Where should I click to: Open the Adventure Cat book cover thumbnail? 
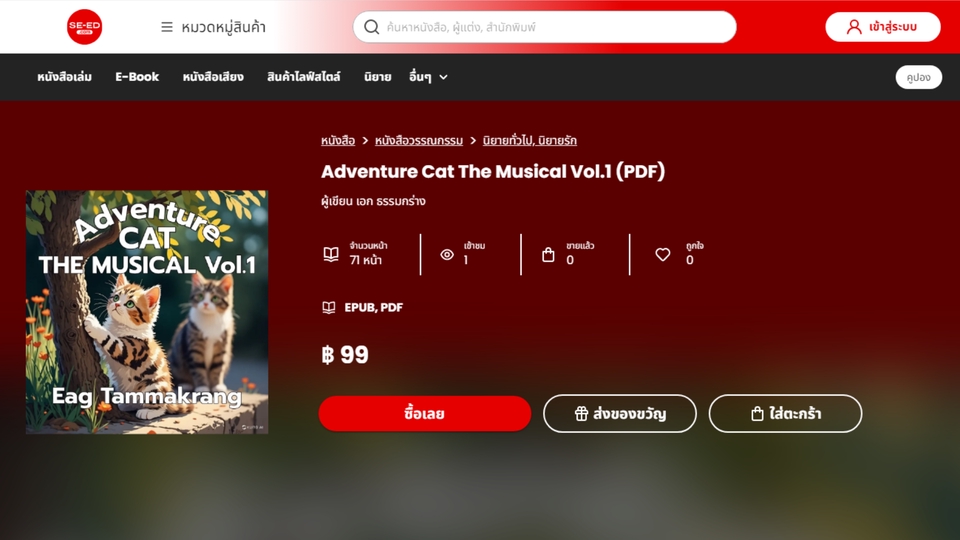point(147,312)
